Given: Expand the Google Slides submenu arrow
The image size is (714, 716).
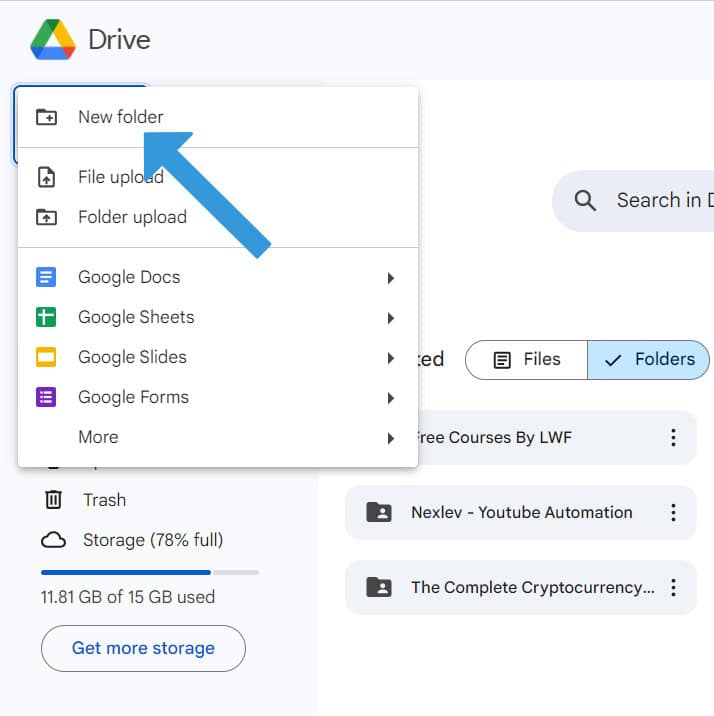Looking at the screenshot, I should click(x=390, y=358).
